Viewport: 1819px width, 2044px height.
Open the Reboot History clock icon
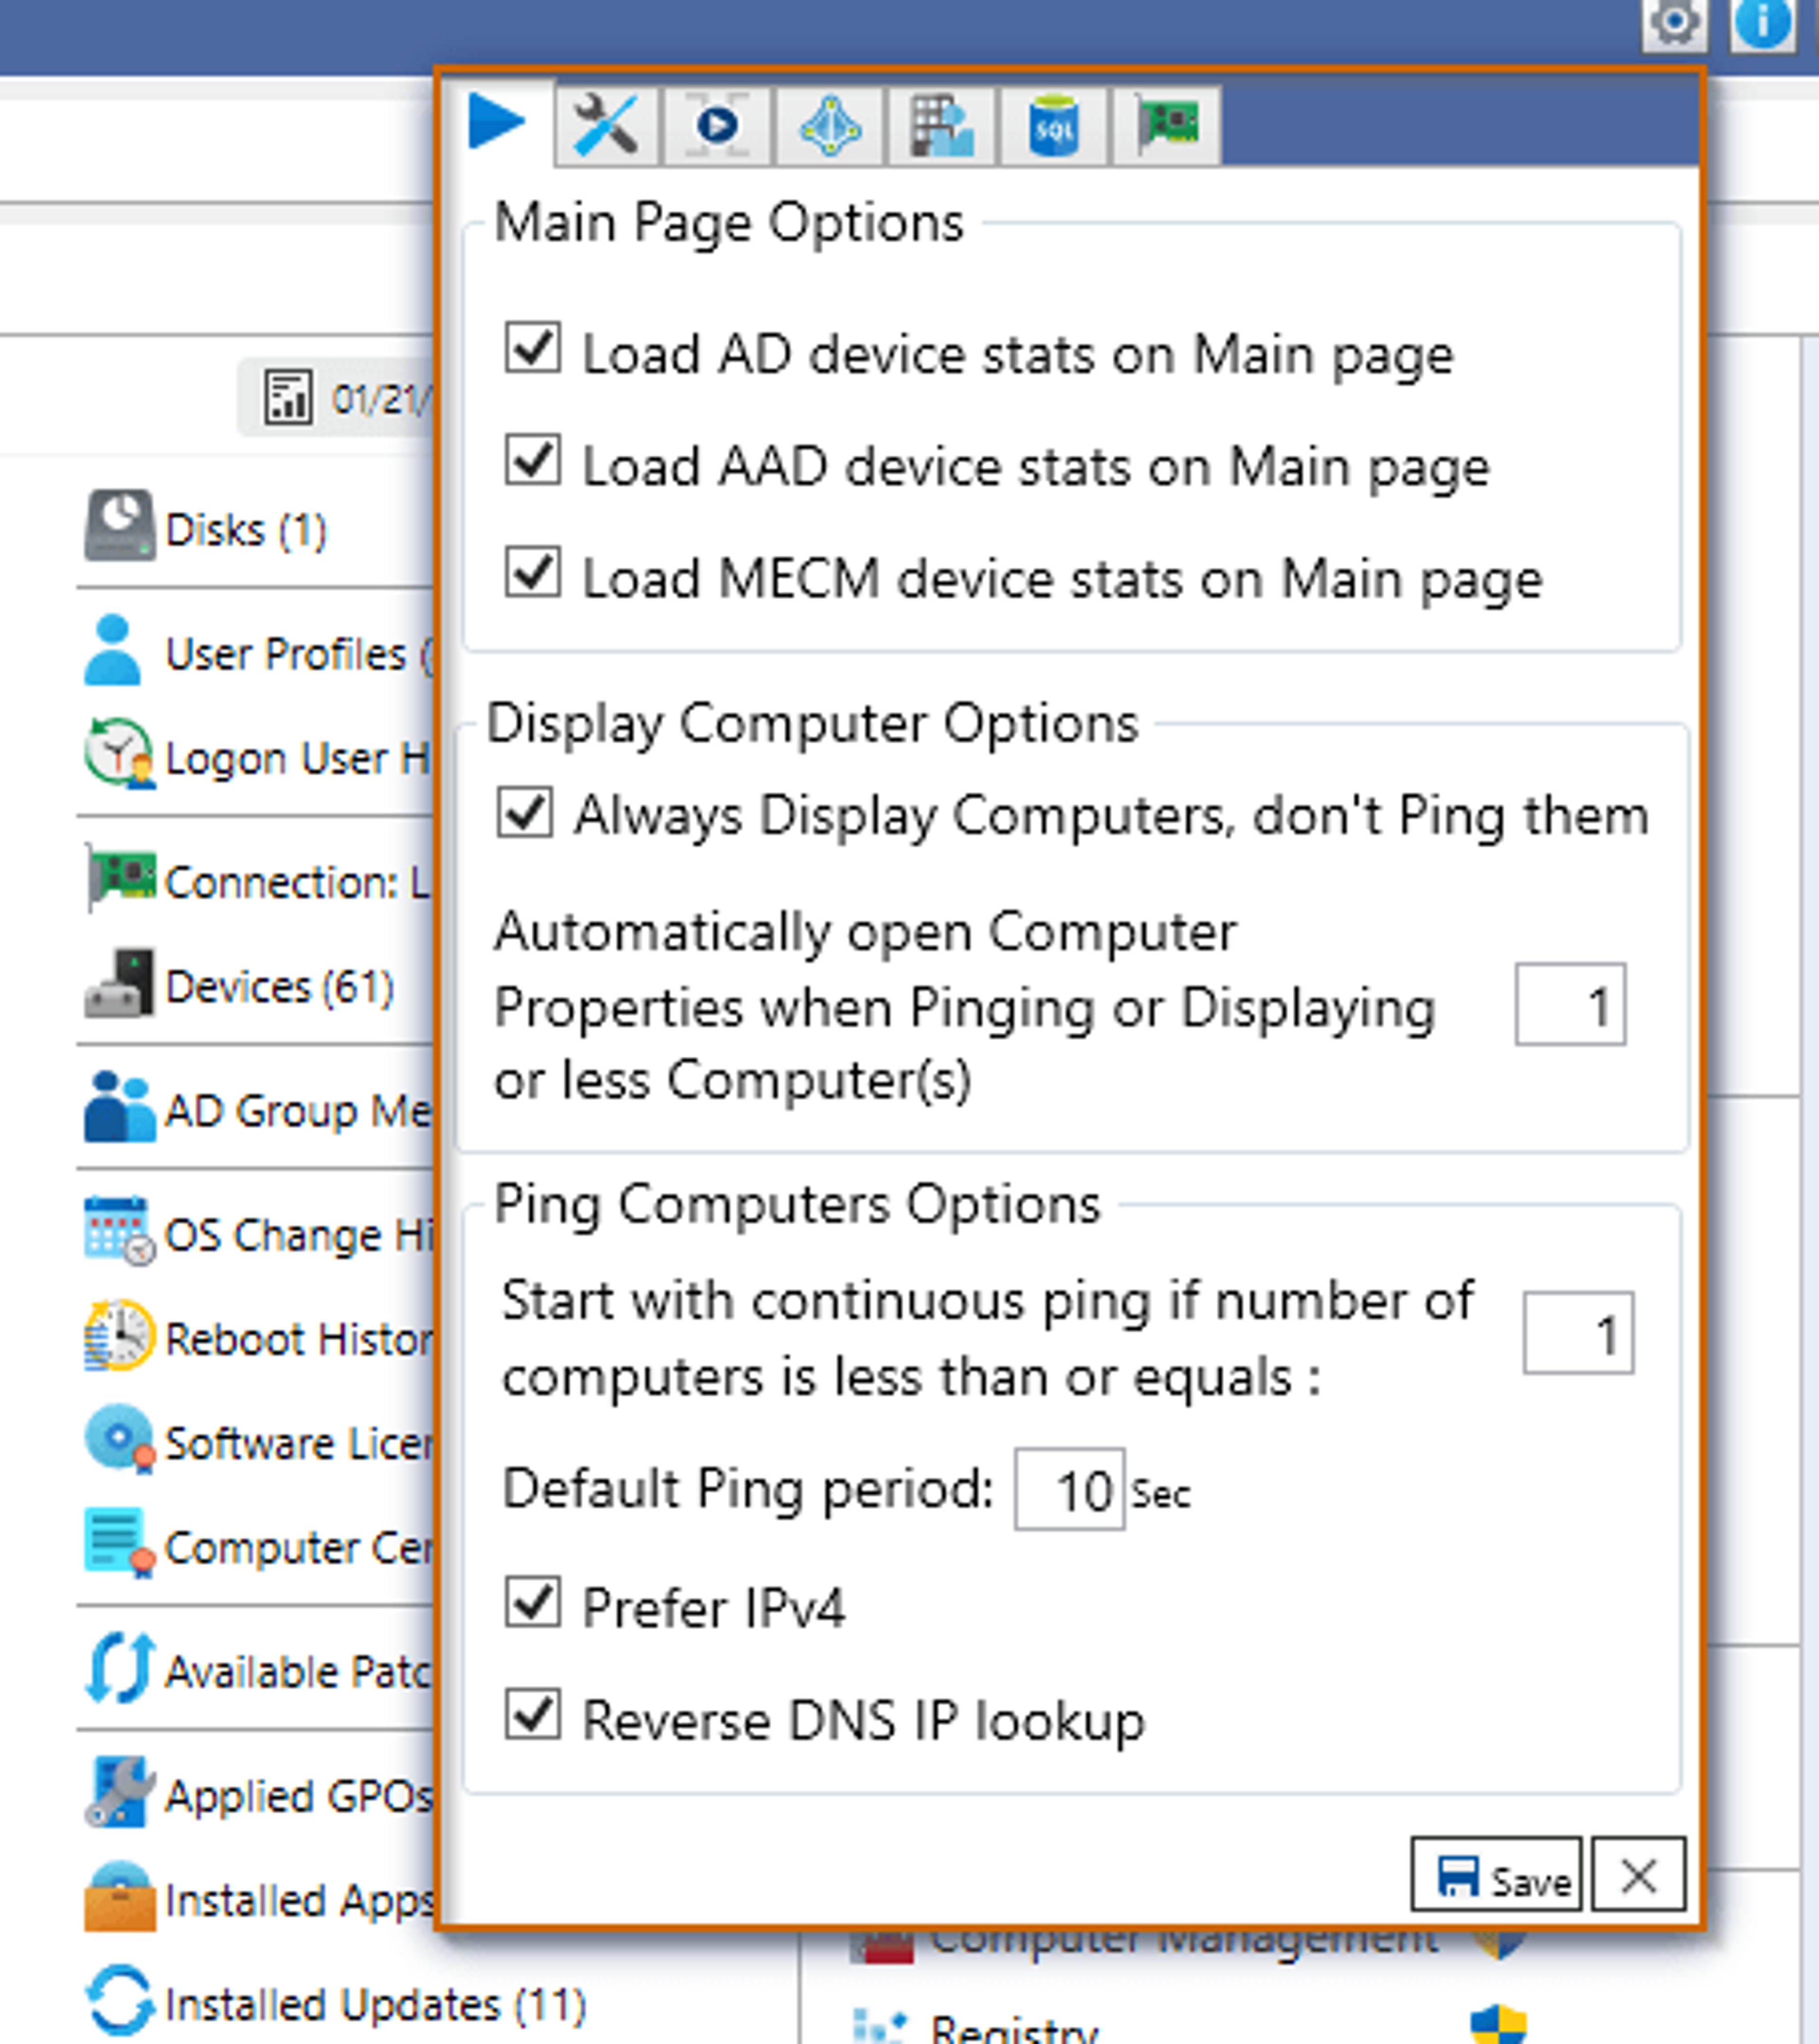(x=119, y=1335)
